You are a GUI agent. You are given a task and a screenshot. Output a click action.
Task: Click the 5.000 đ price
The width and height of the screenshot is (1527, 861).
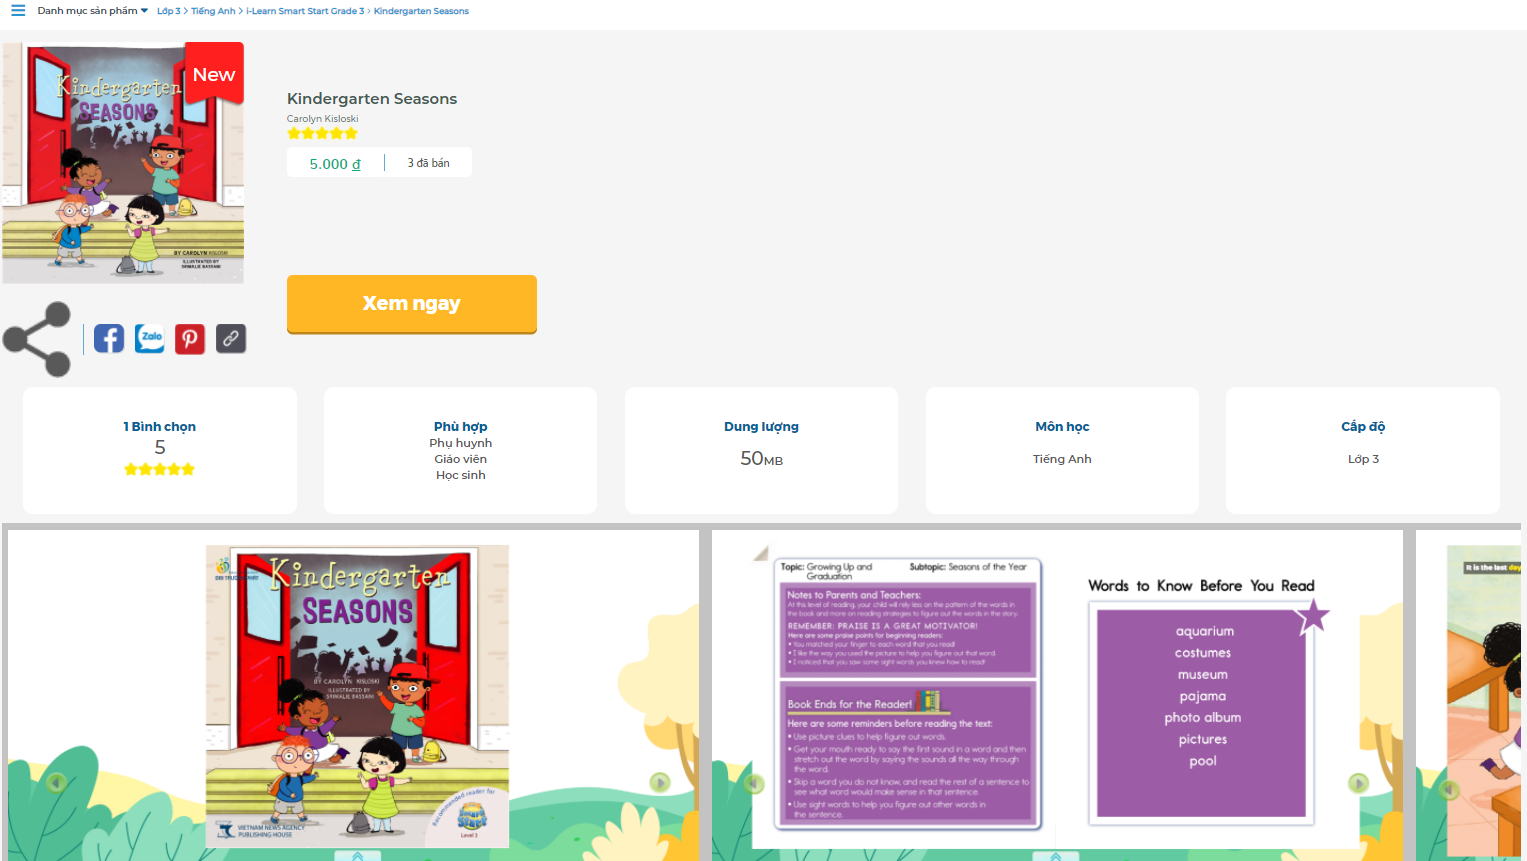point(335,164)
